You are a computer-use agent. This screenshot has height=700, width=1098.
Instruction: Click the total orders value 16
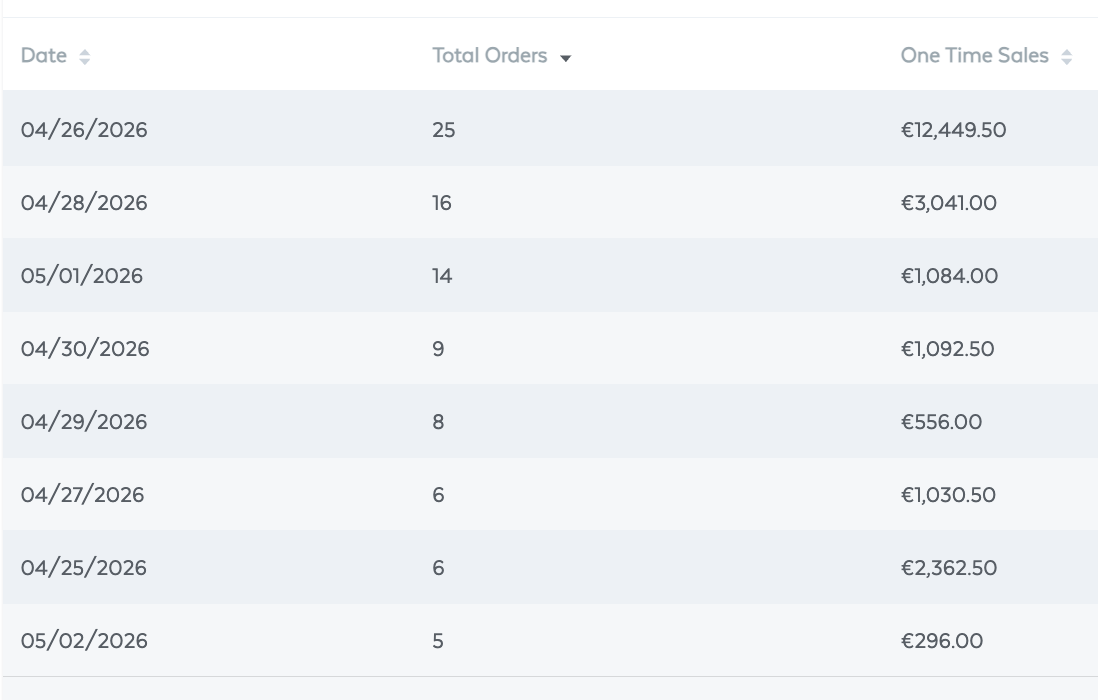click(x=442, y=203)
